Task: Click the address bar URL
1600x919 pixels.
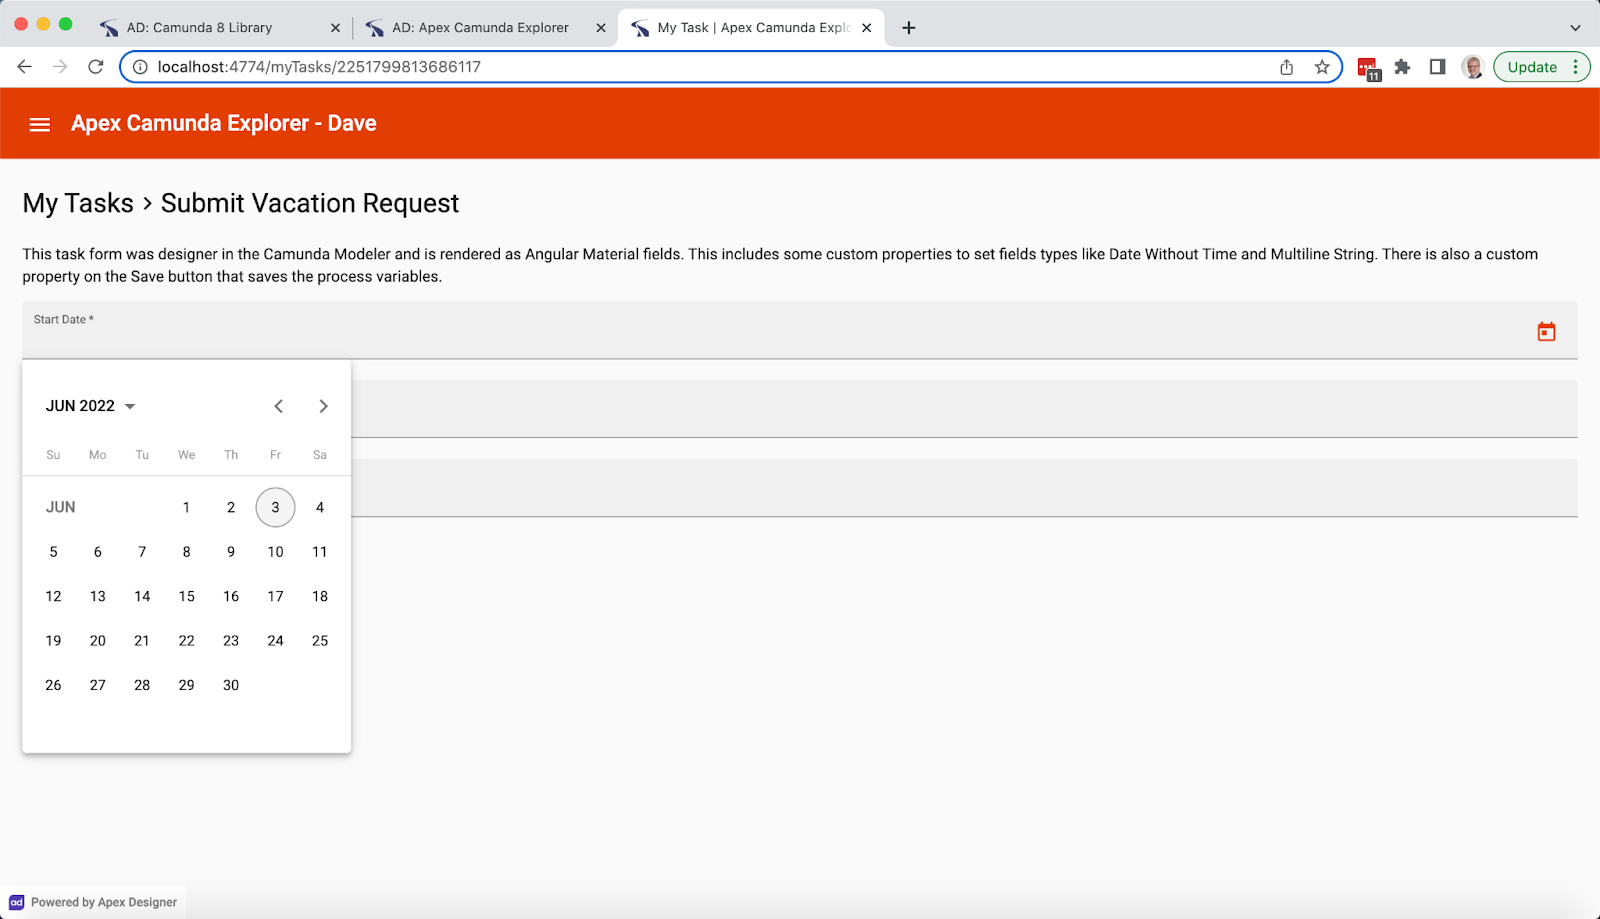Action: 319,67
